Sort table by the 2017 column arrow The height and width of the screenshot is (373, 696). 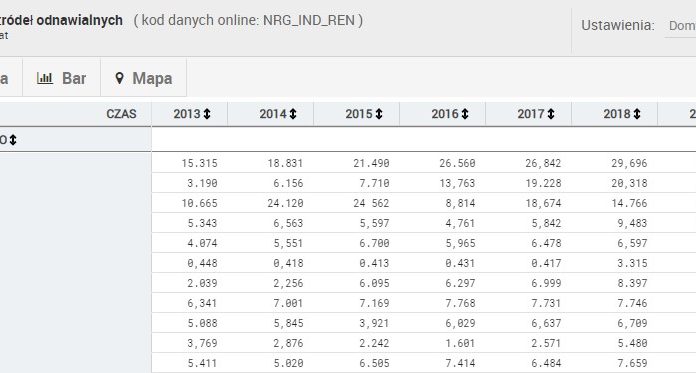pos(551,114)
